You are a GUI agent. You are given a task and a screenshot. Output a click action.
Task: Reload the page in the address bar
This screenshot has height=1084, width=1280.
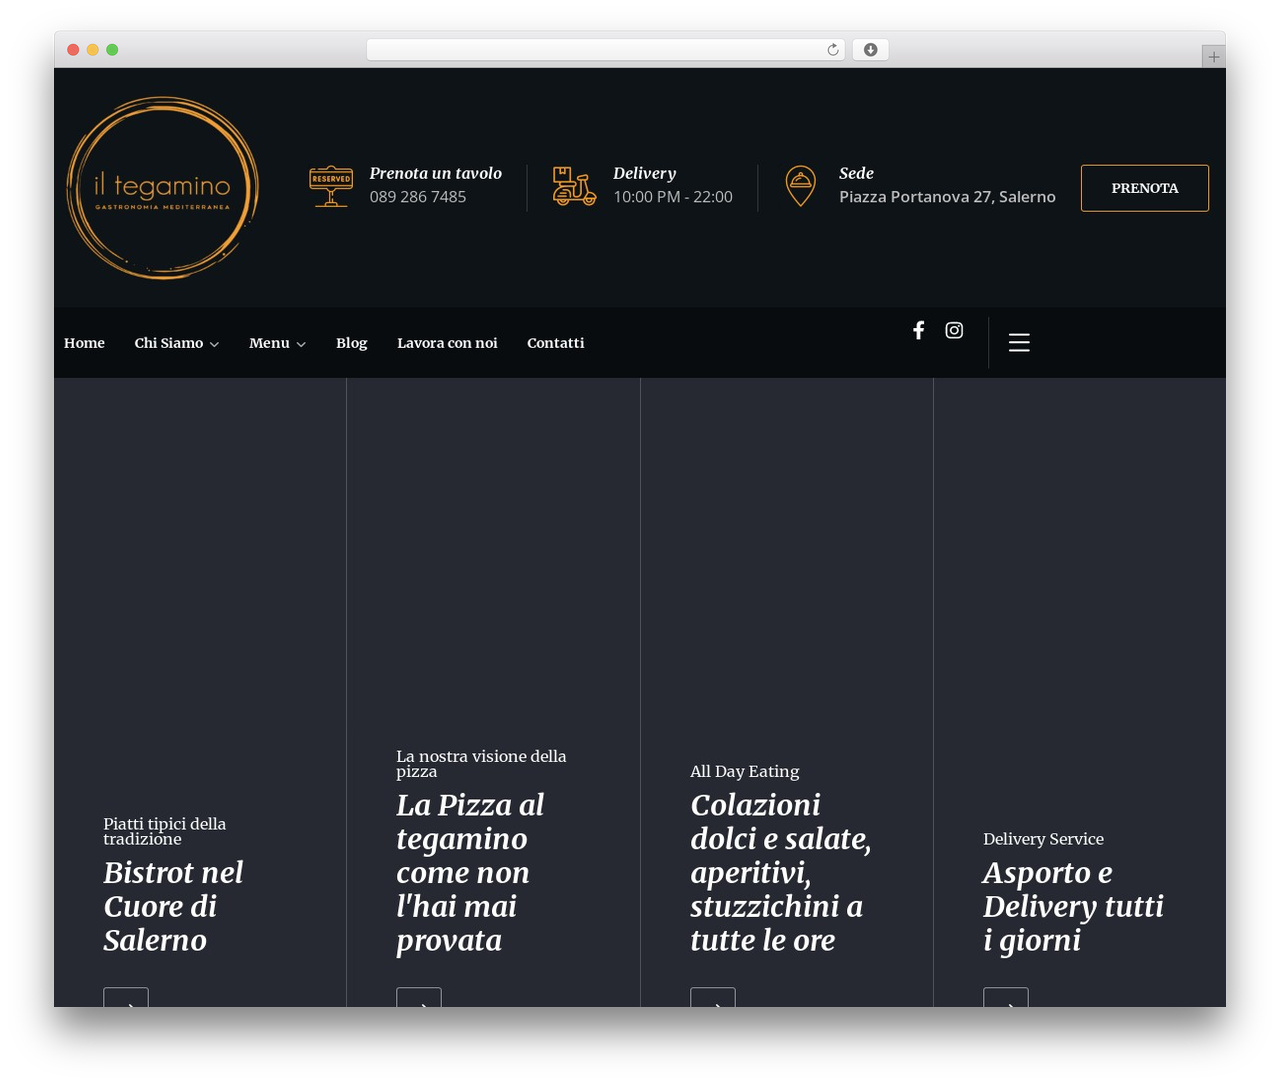click(832, 50)
